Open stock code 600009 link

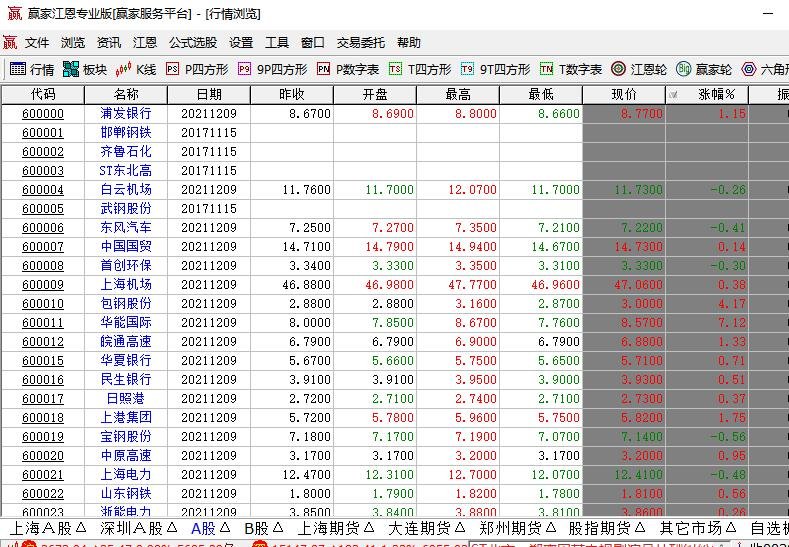click(43, 285)
